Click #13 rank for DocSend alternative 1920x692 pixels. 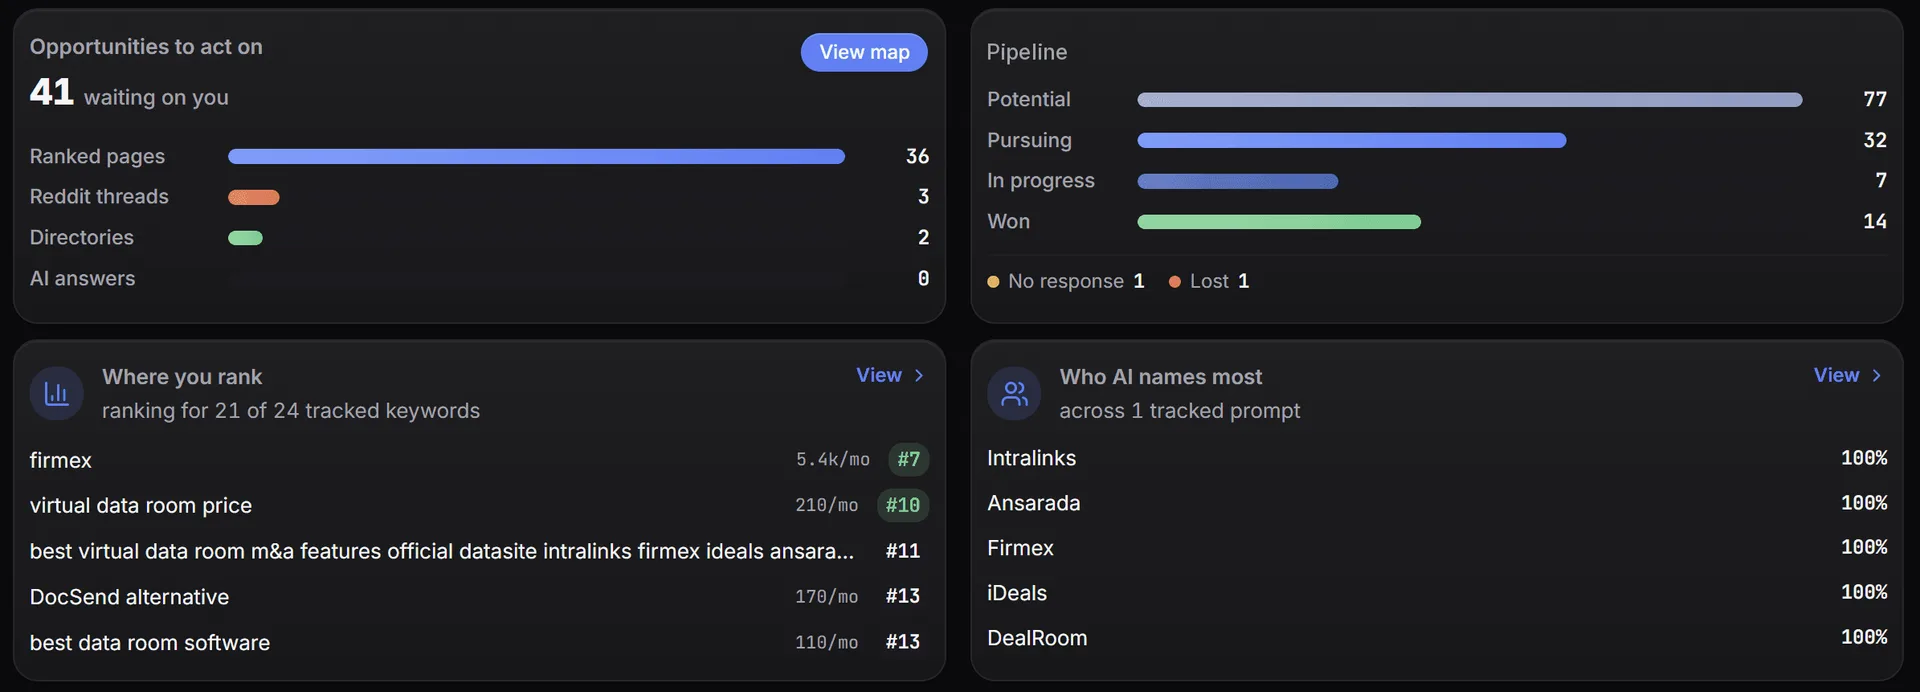(903, 596)
